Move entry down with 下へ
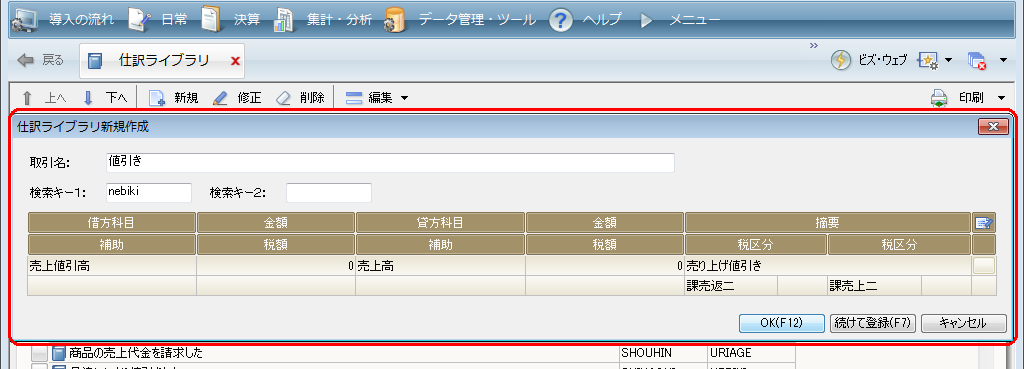Screen dimensions: 1024x369 tap(105, 99)
